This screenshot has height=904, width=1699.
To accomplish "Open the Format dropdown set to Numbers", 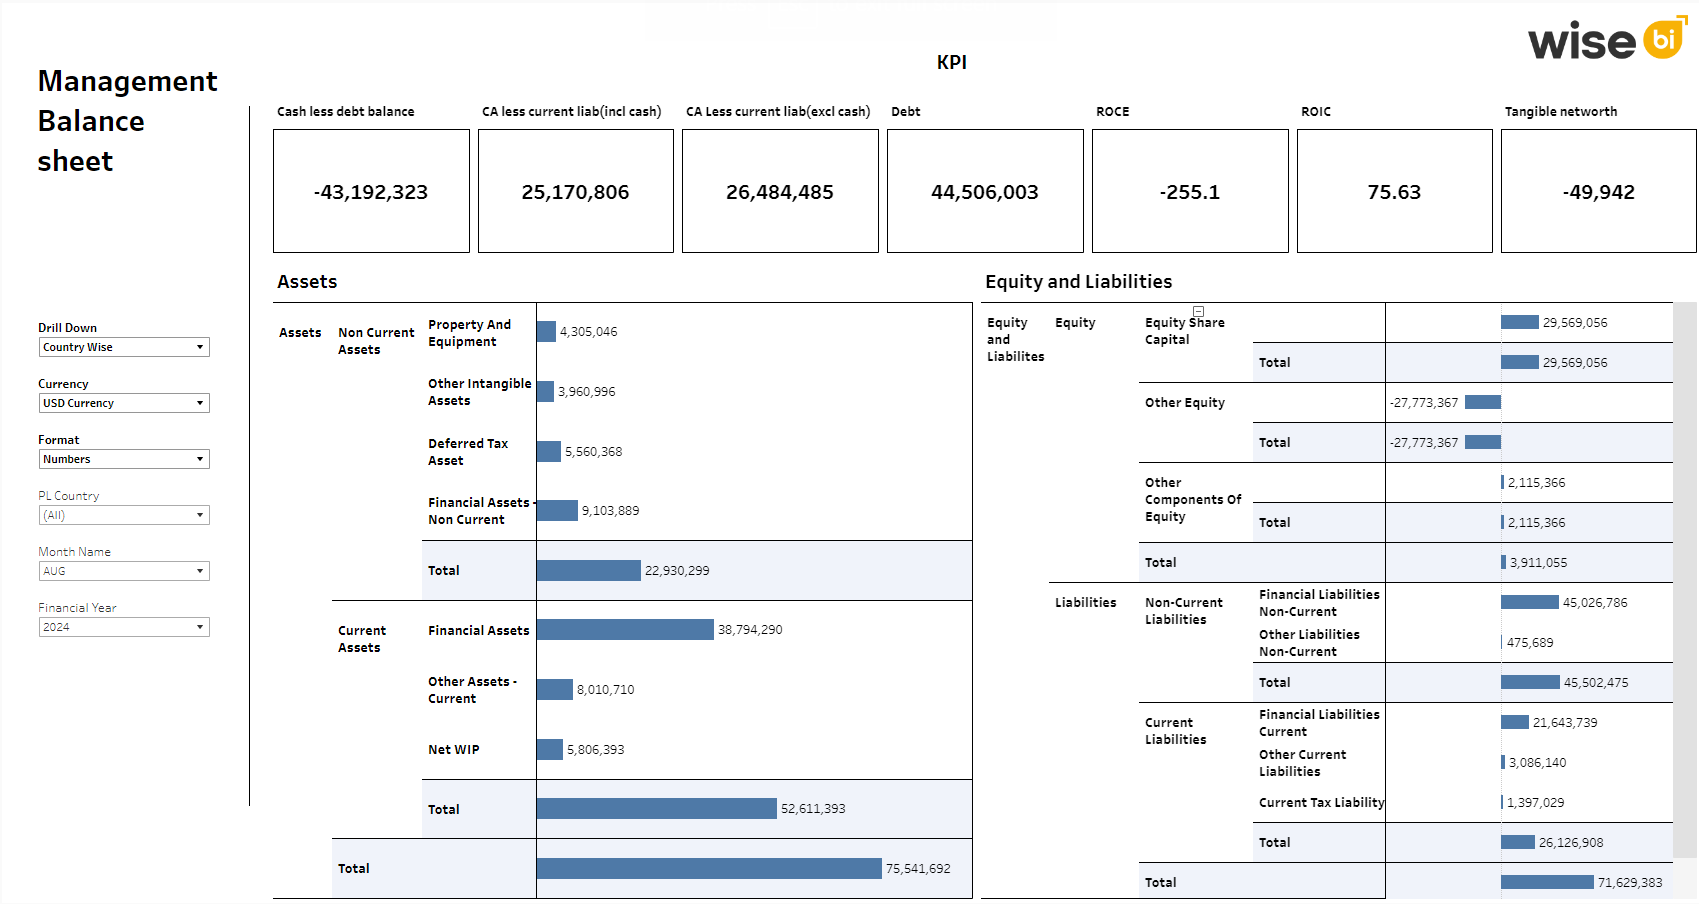I will tap(124, 459).
